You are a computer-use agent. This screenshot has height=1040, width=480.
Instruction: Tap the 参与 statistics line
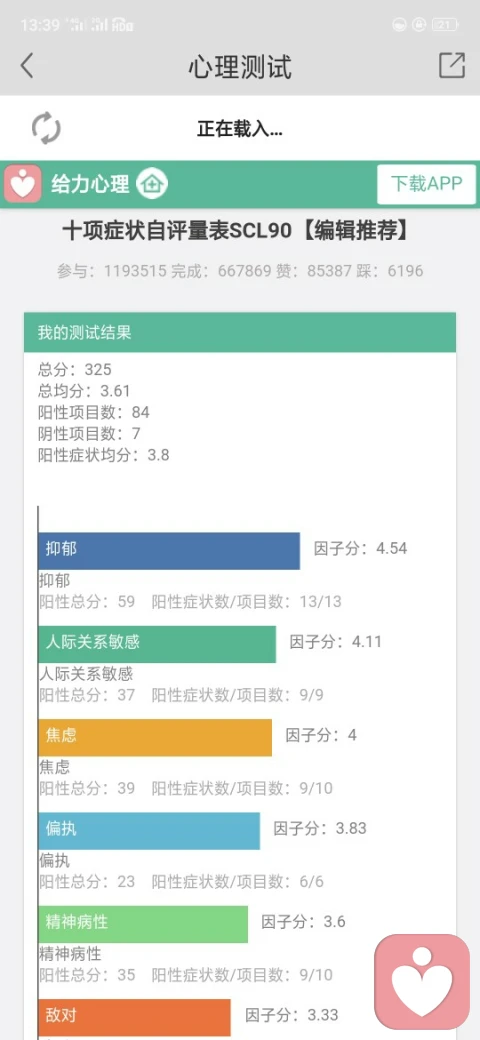(x=240, y=271)
